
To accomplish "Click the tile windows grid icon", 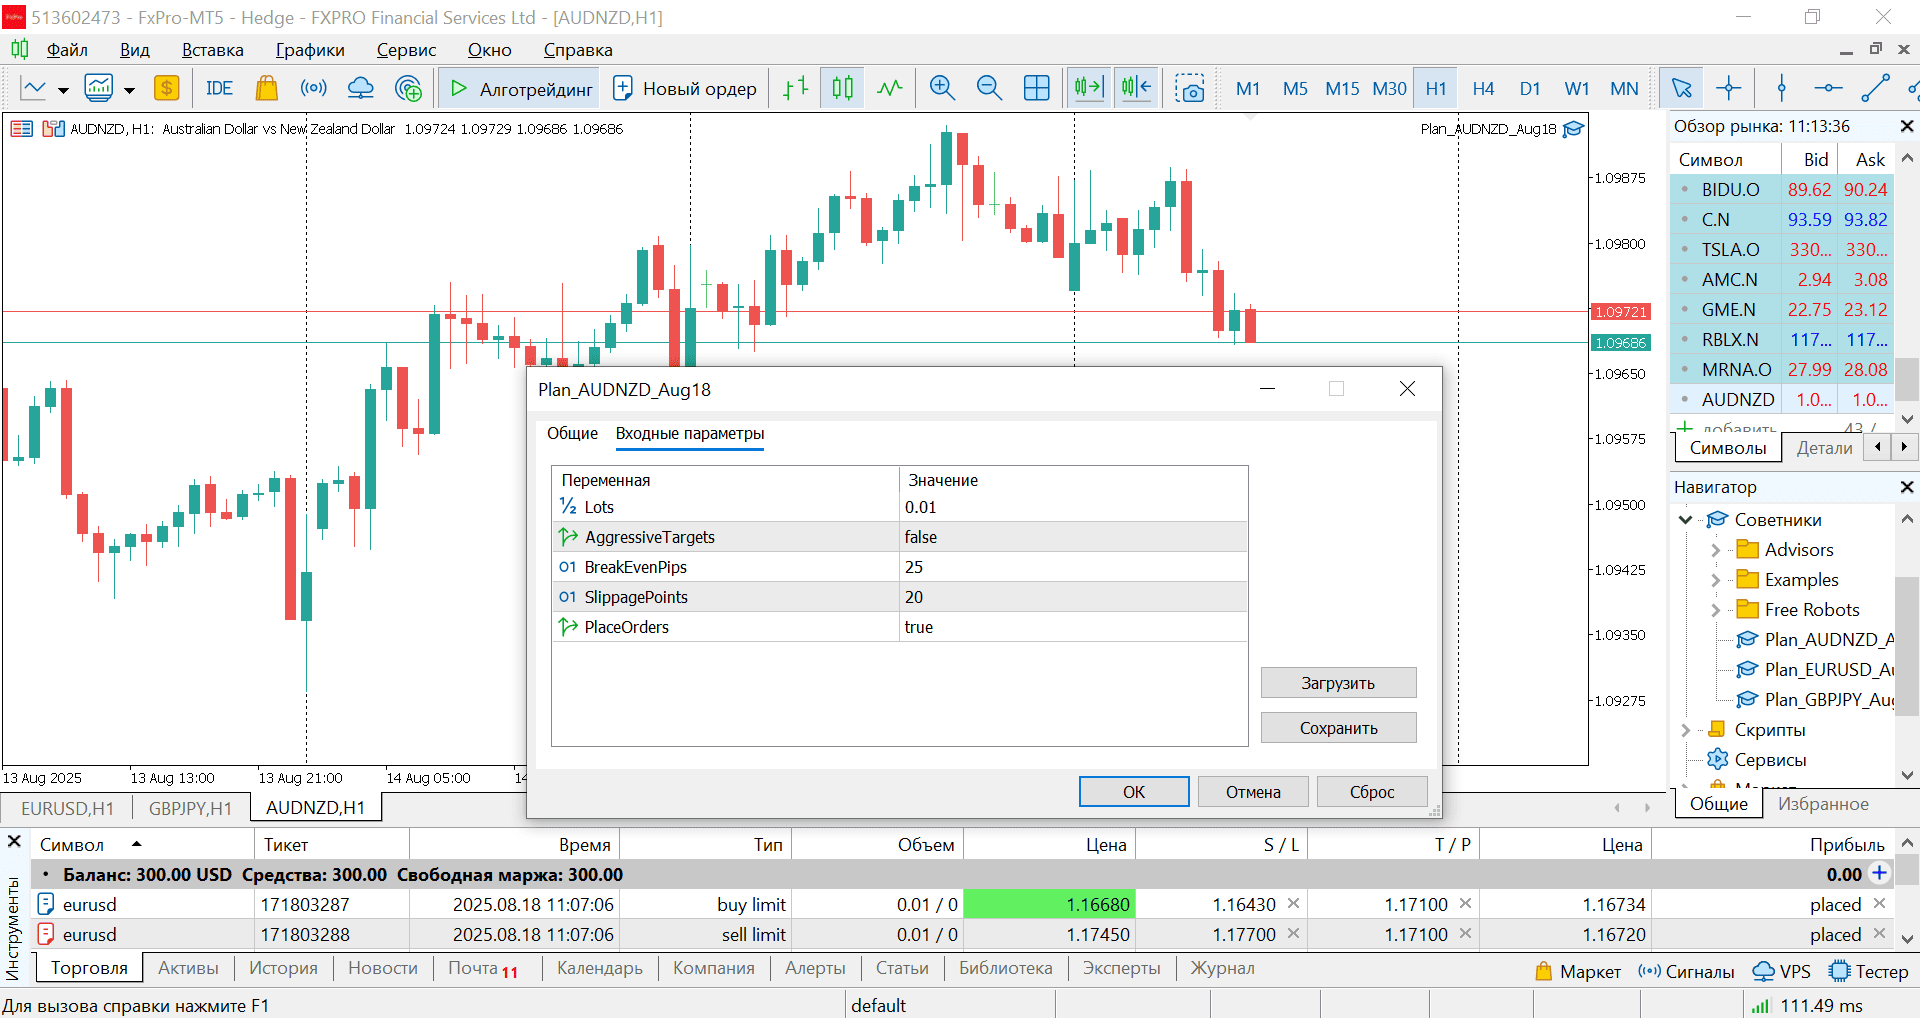I will (x=1037, y=88).
